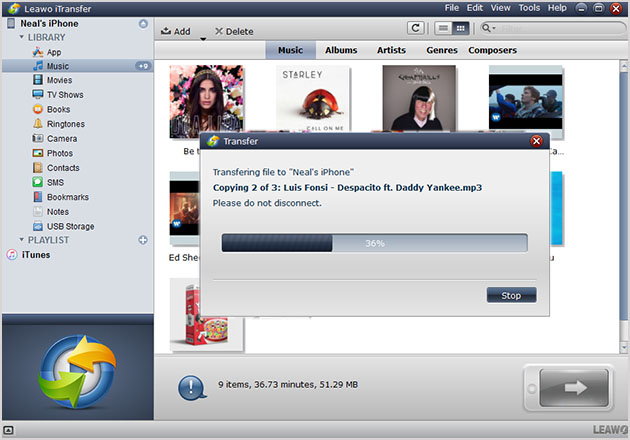The image size is (630, 440).
Task: Select the Starley Call On Me album
Action: (x=313, y=99)
